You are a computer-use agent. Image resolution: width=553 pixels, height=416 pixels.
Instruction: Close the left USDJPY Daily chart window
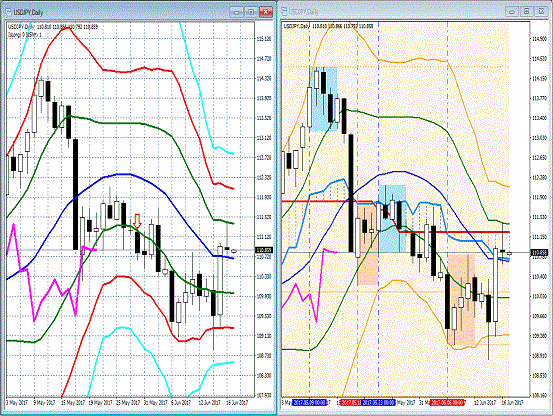click(x=266, y=12)
